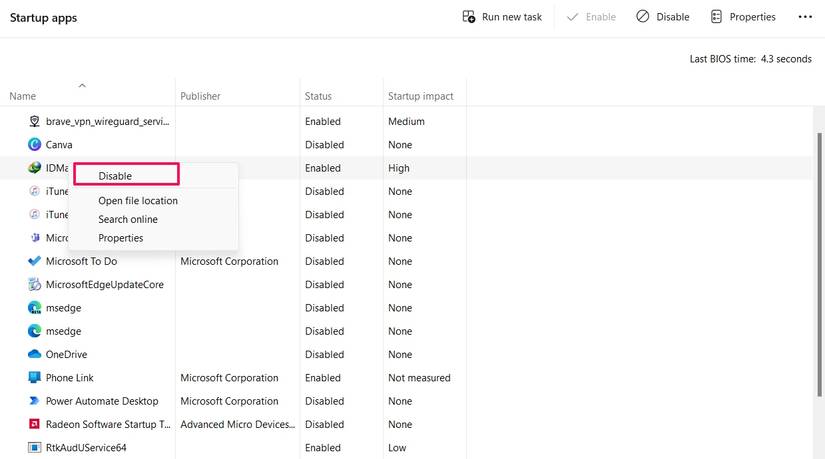Click the Last BIOS time text
This screenshot has height=459, width=825.
(750, 59)
